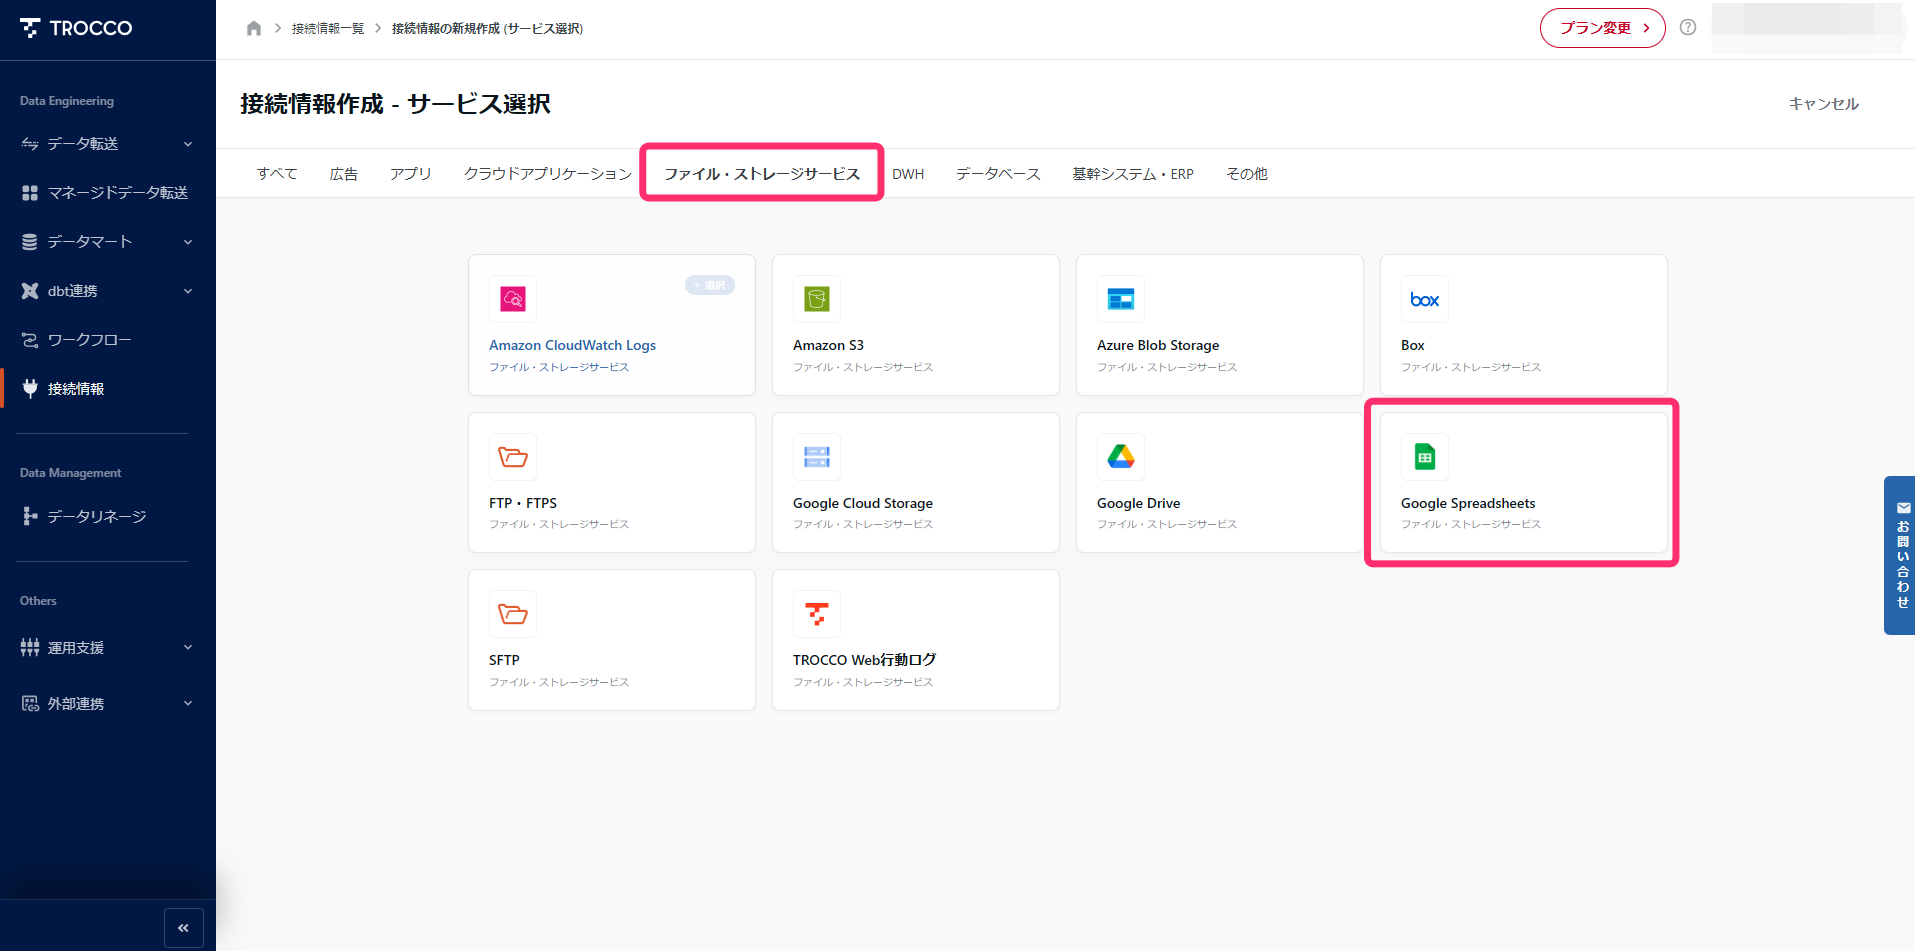Expand the dbt連携 sidebar menu
Viewport: 1915px width, 951px height.
(x=107, y=291)
